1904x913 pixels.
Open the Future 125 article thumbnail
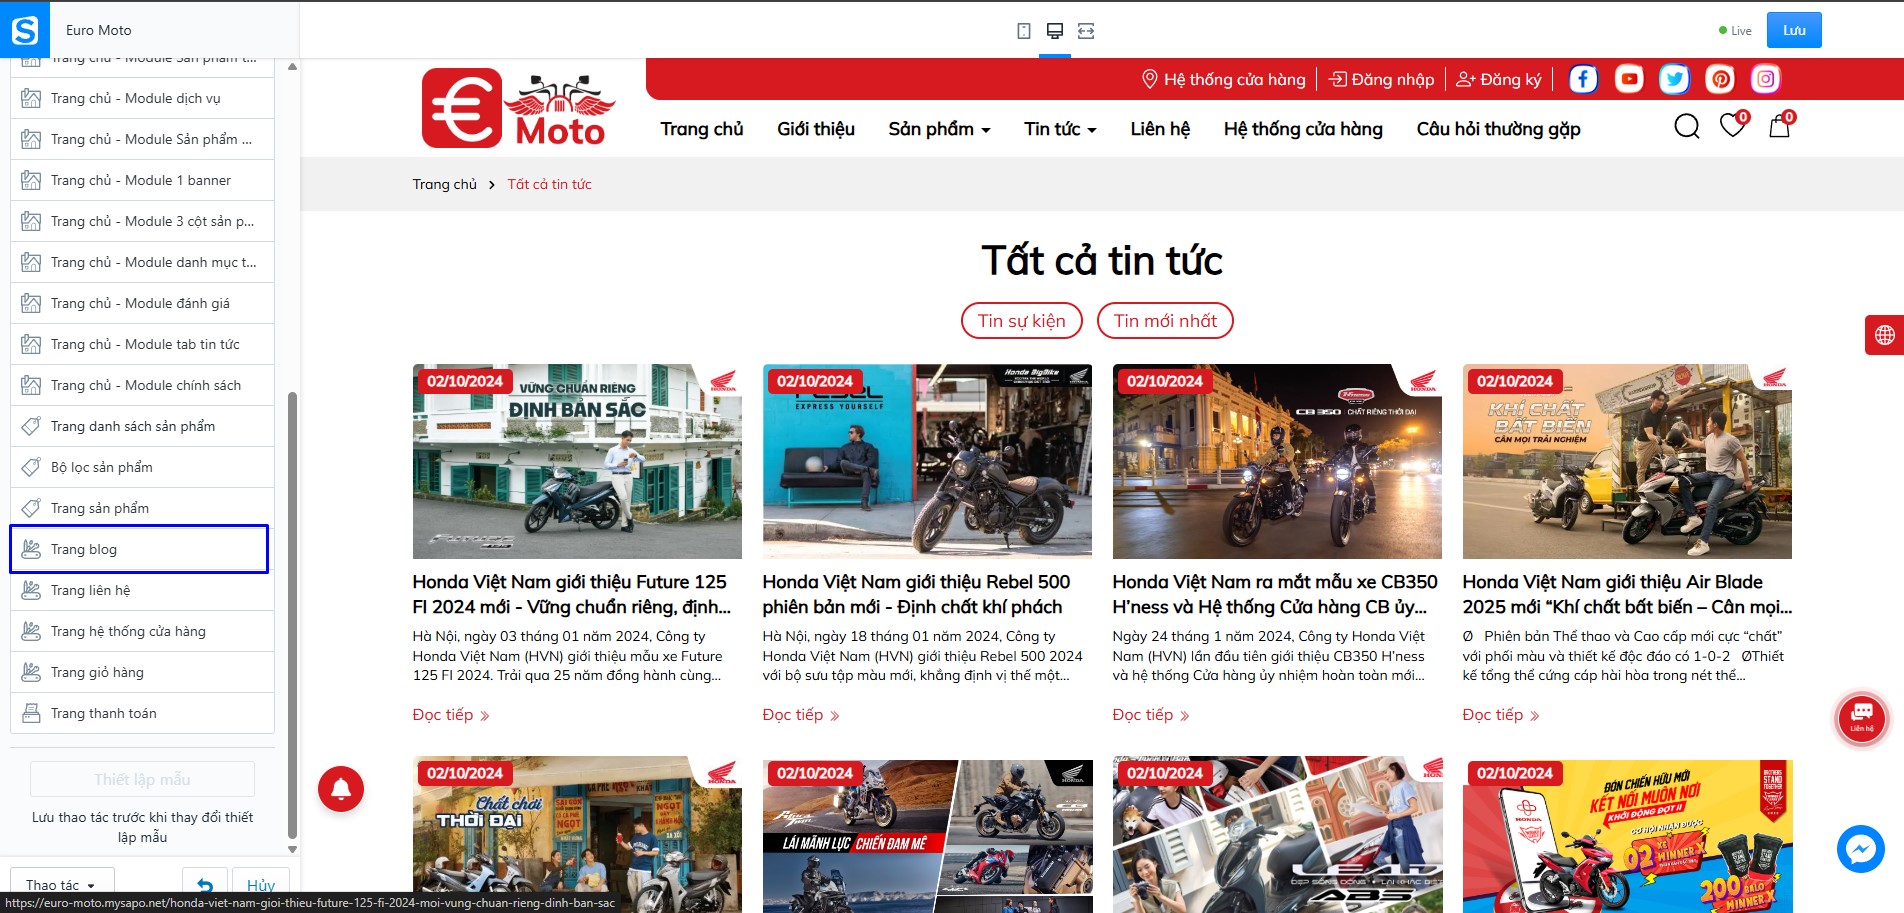[577, 461]
